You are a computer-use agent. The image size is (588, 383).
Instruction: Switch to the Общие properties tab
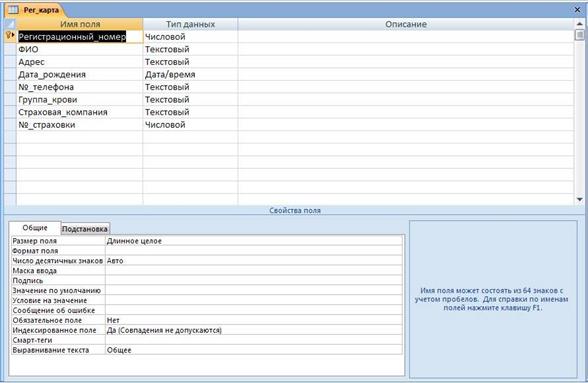[x=35, y=228]
